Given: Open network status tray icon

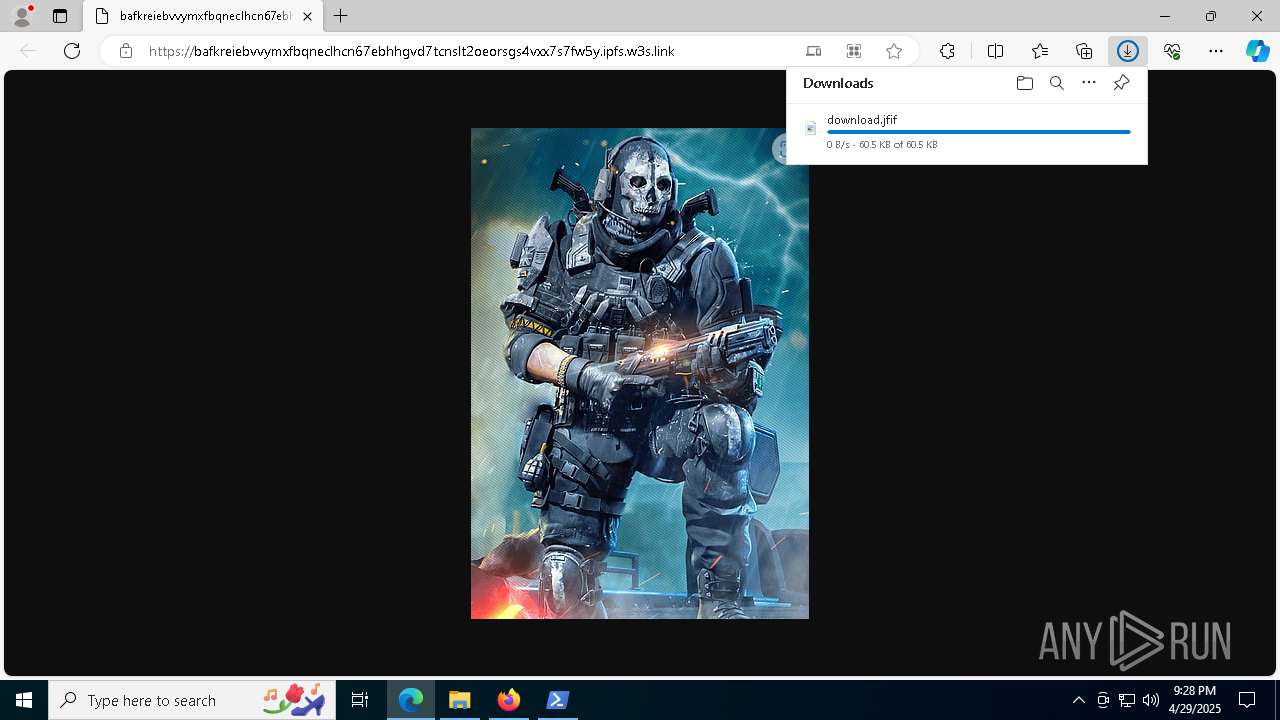Looking at the screenshot, I should pos(1127,700).
